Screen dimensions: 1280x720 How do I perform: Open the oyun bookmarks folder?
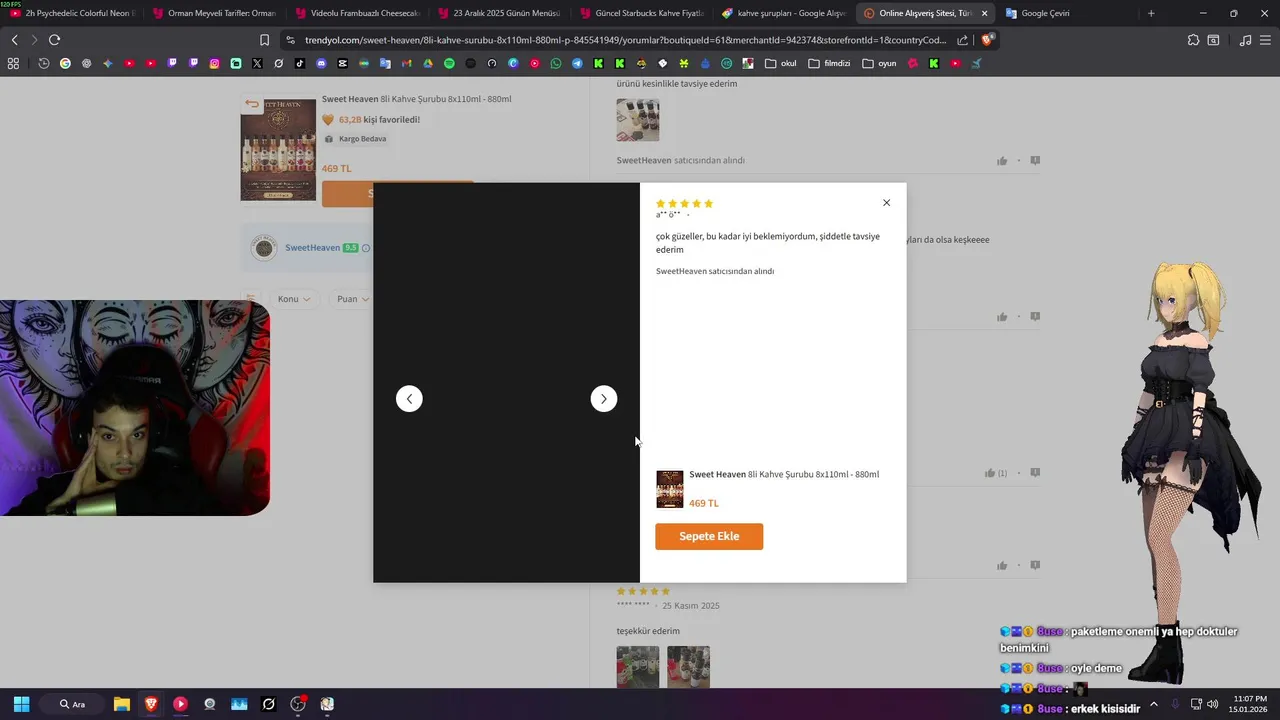880,63
